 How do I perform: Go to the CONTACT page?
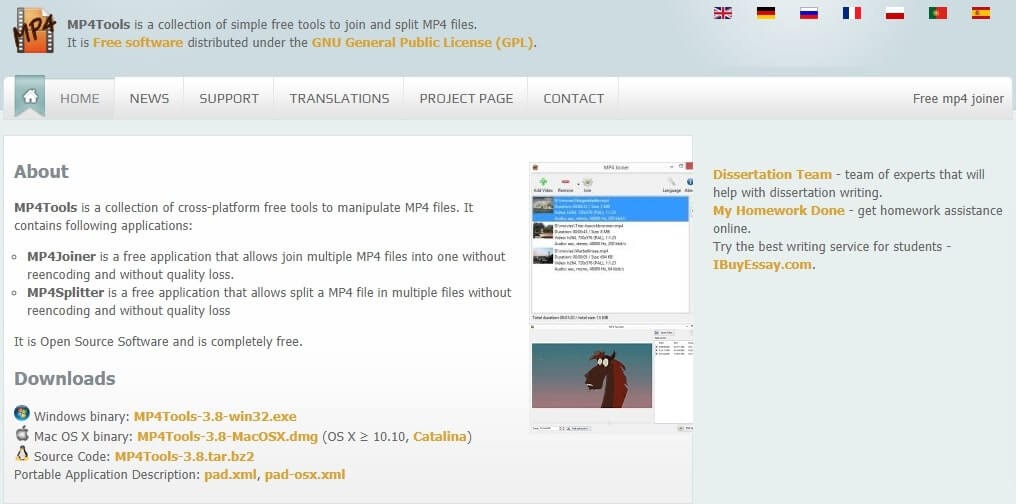point(573,98)
